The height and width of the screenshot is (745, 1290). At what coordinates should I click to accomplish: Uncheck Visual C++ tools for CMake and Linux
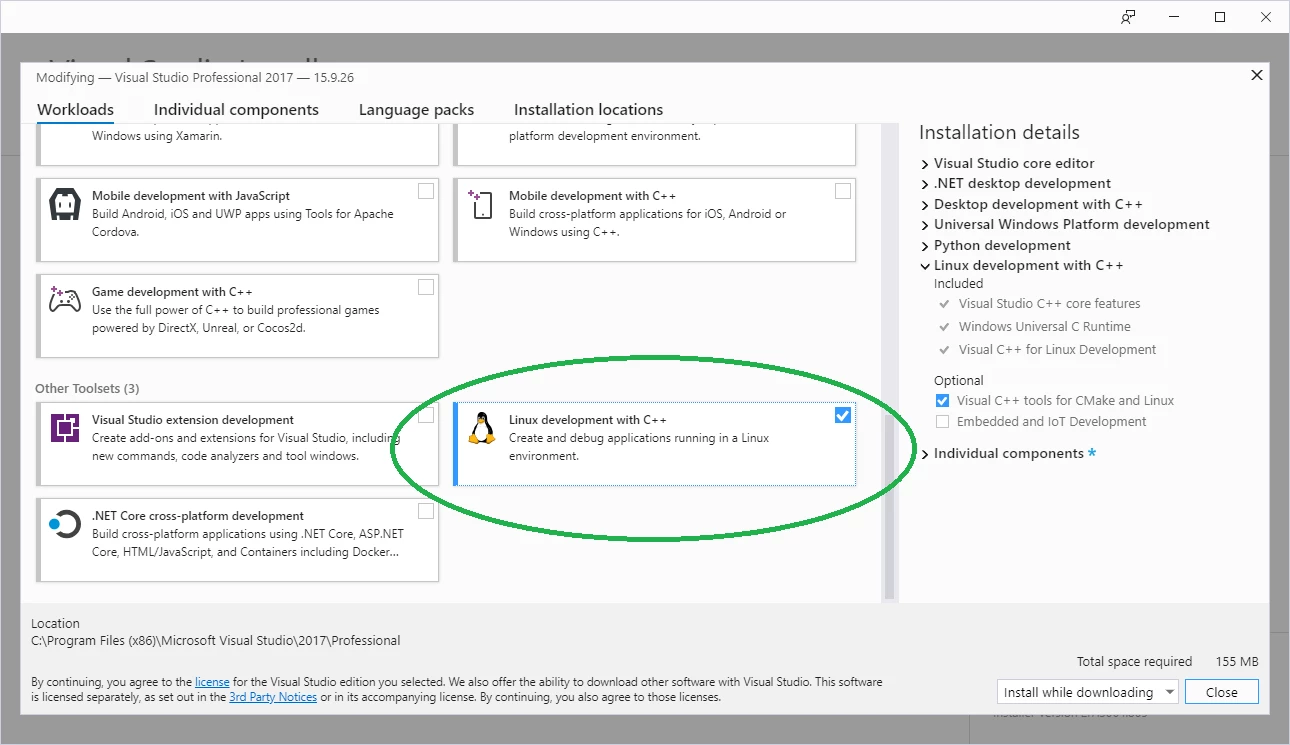tap(942, 400)
